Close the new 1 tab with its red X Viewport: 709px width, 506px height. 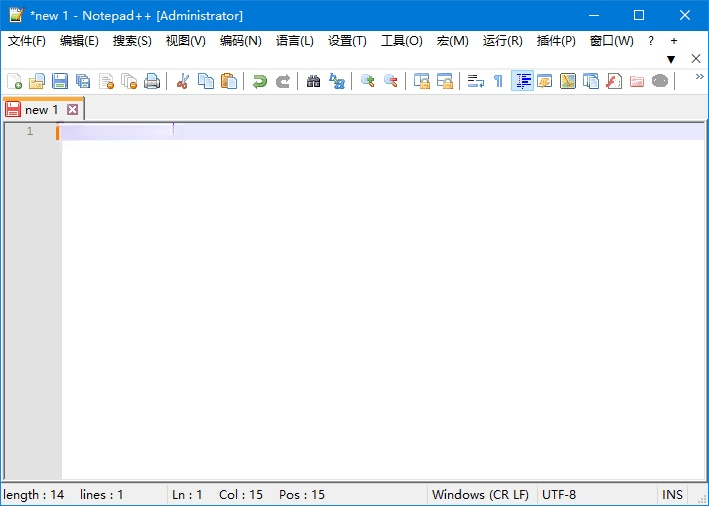point(72,110)
